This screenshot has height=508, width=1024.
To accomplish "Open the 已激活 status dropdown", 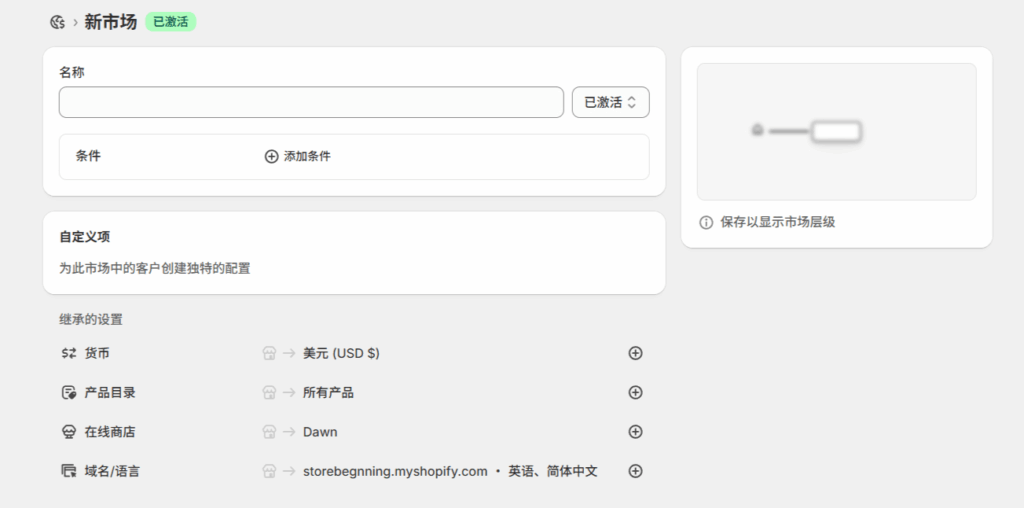I will pyautogui.click(x=610, y=102).
